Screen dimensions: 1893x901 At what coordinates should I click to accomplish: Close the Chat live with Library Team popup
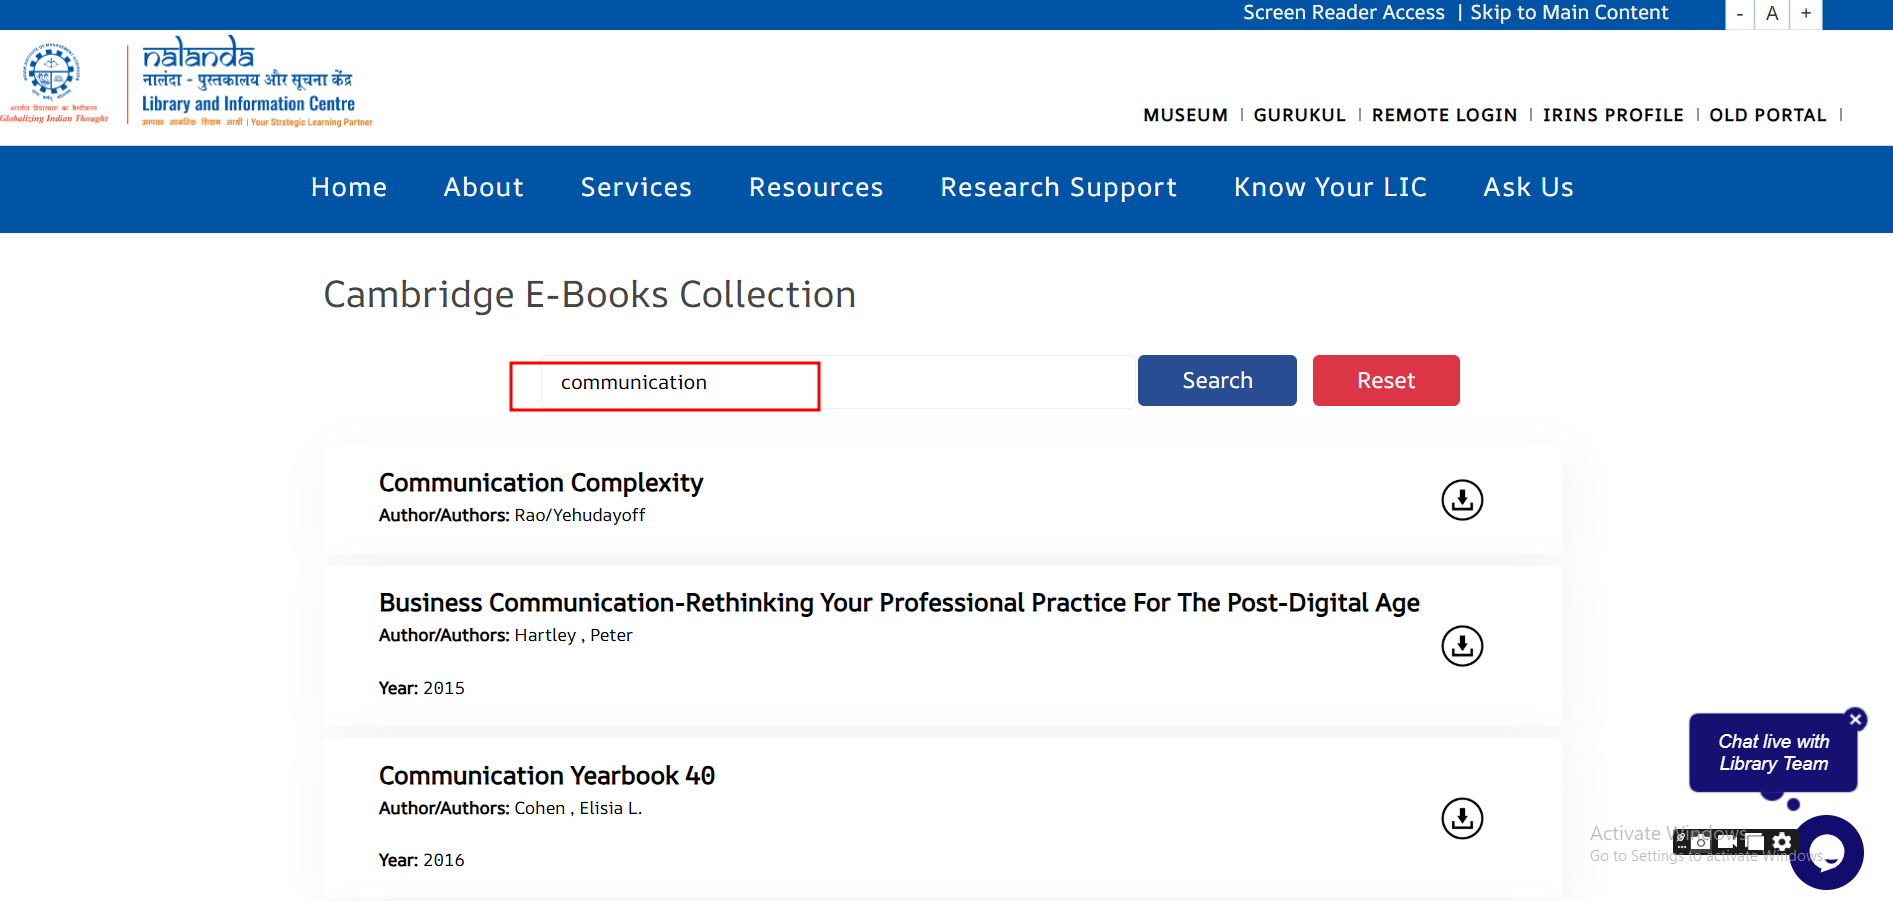point(1855,719)
